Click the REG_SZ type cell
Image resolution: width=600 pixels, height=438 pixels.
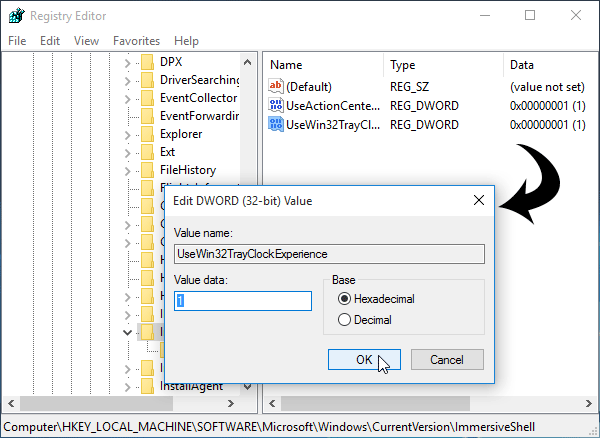409,87
